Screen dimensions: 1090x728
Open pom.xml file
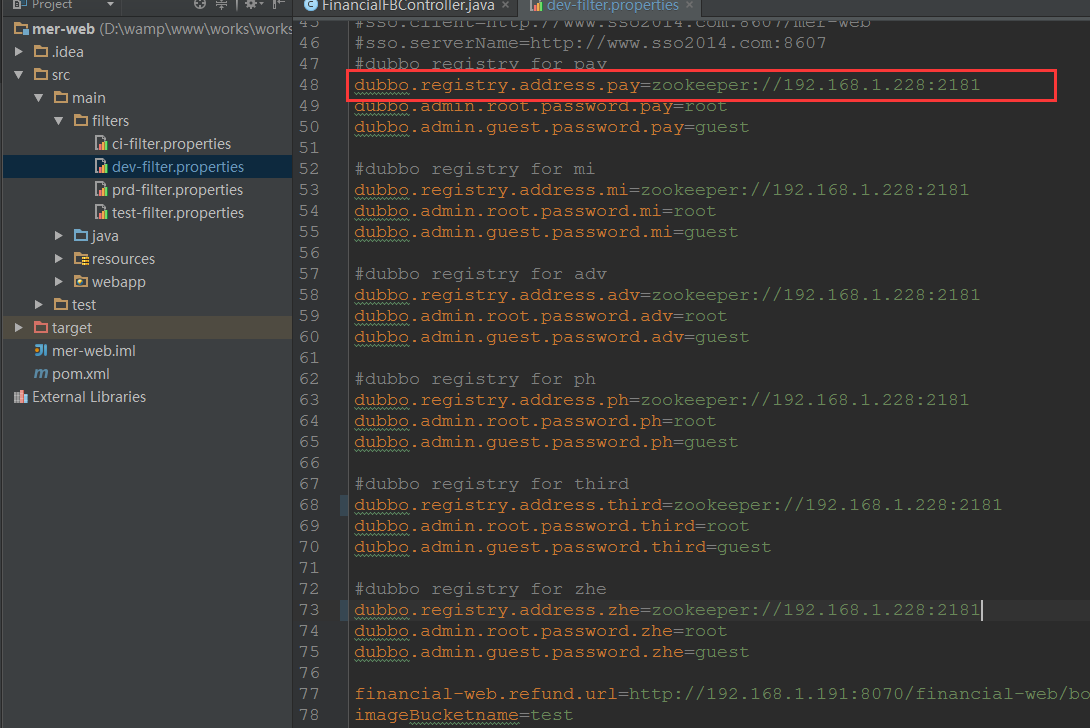coord(81,373)
